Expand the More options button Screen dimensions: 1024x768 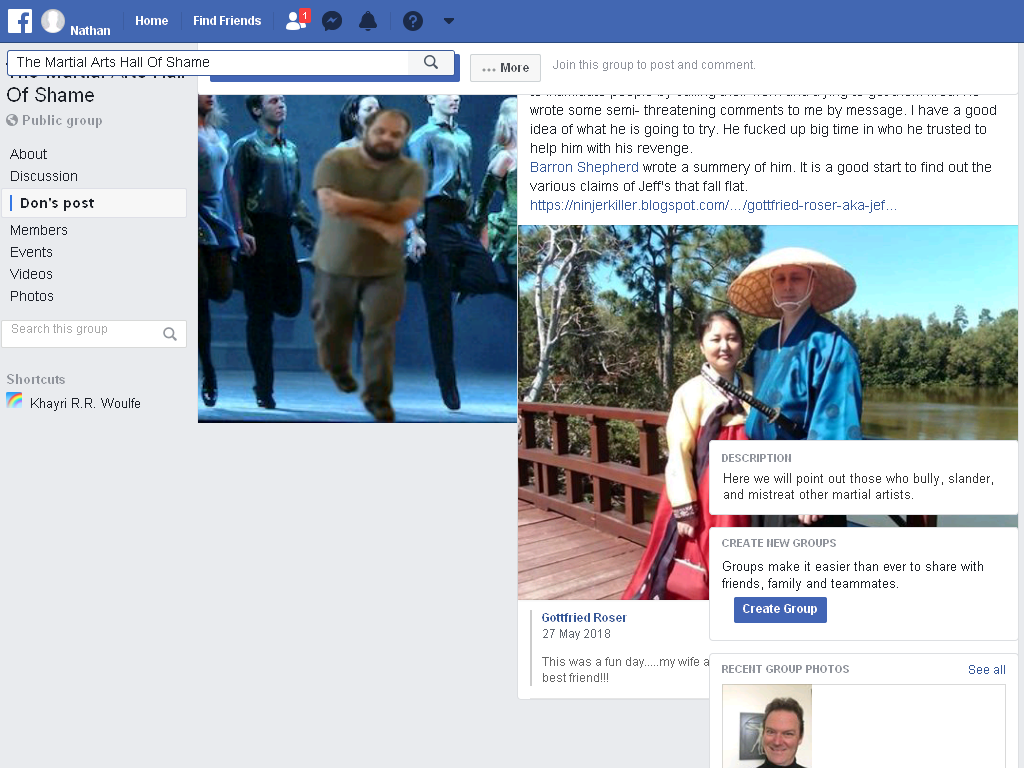pyautogui.click(x=505, y=68)
